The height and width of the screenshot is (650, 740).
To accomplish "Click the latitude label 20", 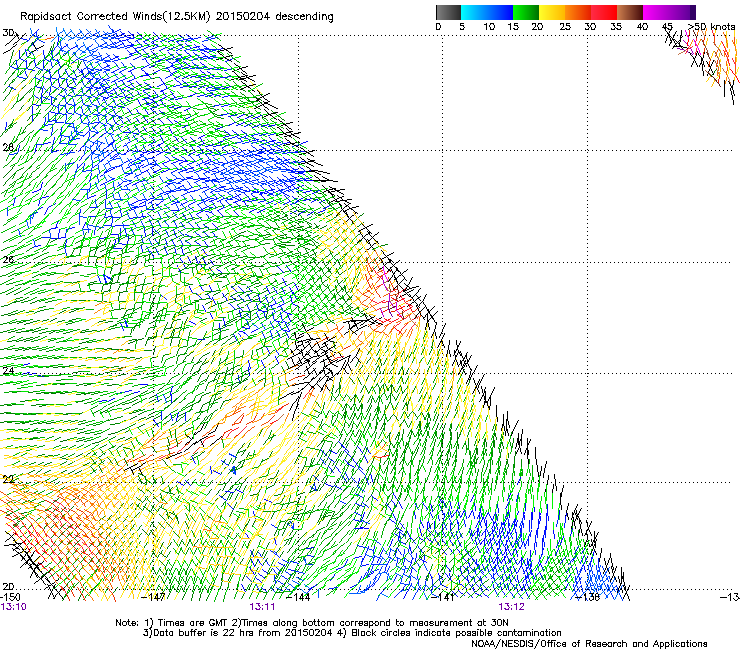I will coord(8,586).
